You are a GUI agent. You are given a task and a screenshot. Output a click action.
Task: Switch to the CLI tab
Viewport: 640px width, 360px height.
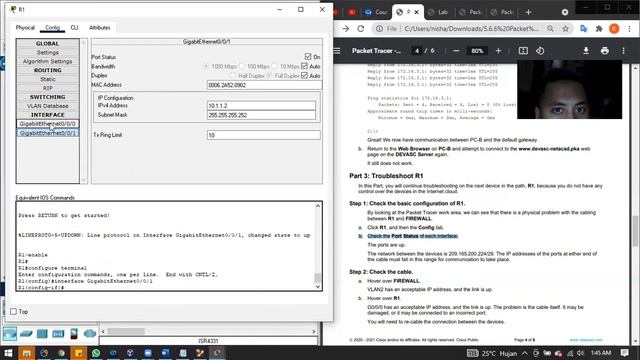(x=74, y=27)
